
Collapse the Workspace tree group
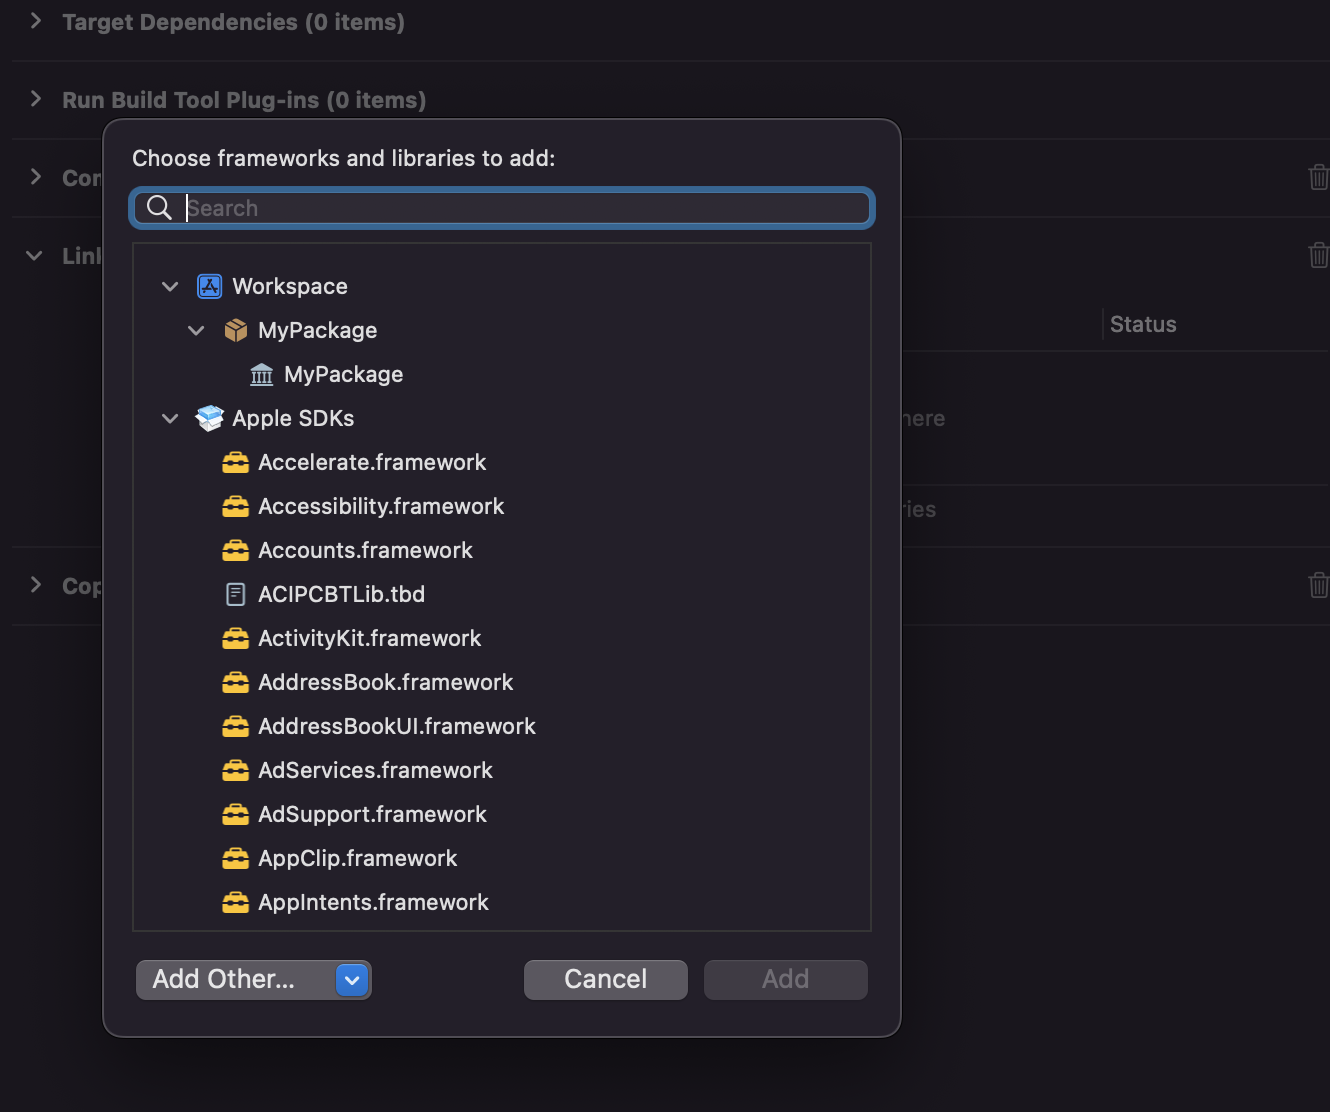pos(170,287)
